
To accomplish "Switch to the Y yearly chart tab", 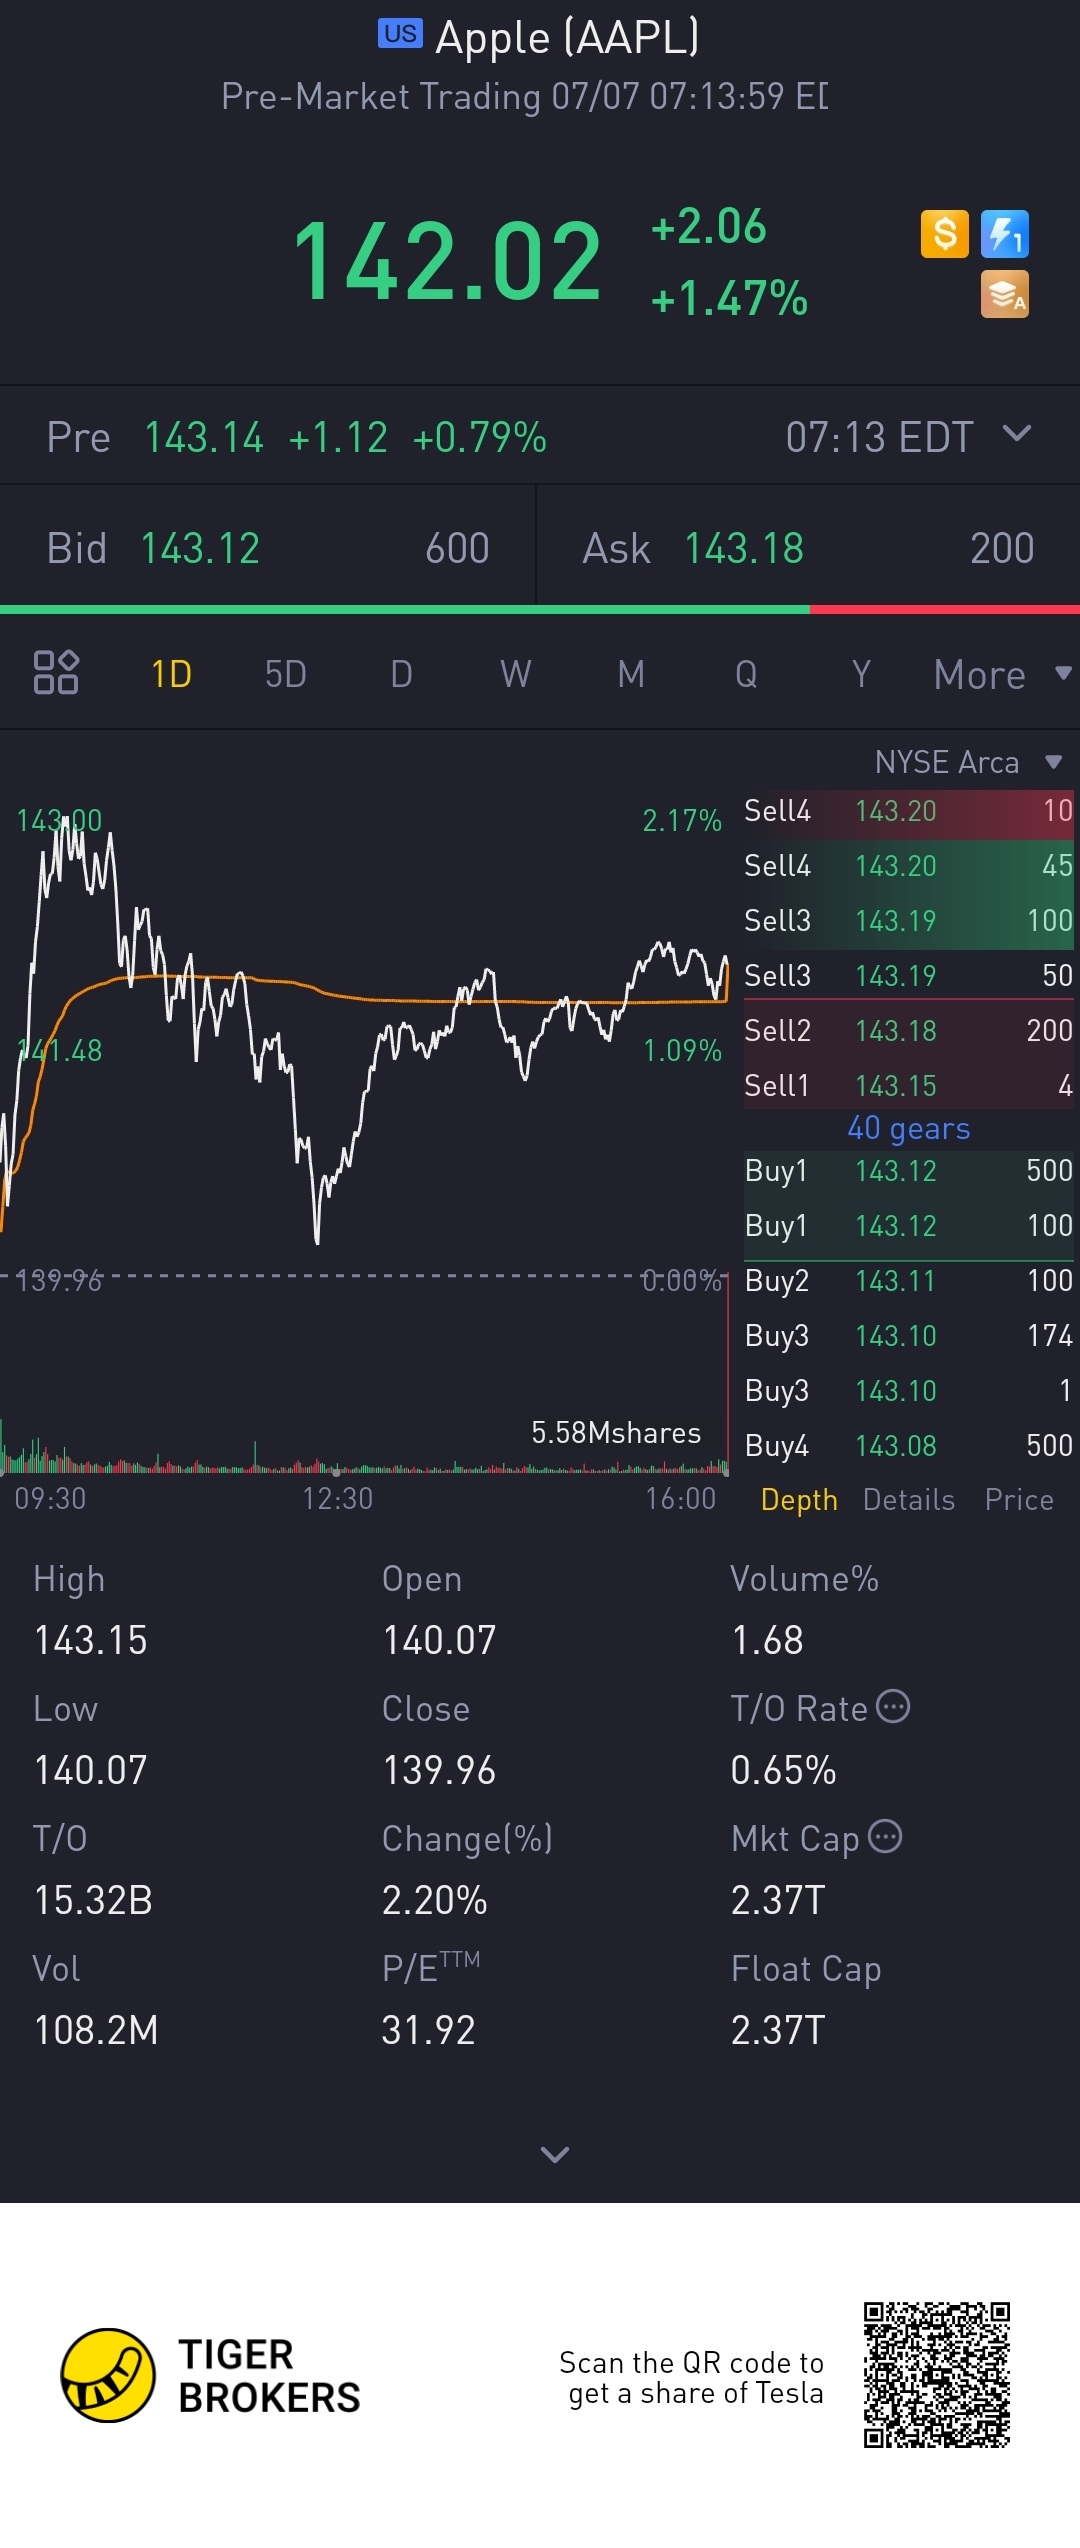I will click(x=861, y=674).
